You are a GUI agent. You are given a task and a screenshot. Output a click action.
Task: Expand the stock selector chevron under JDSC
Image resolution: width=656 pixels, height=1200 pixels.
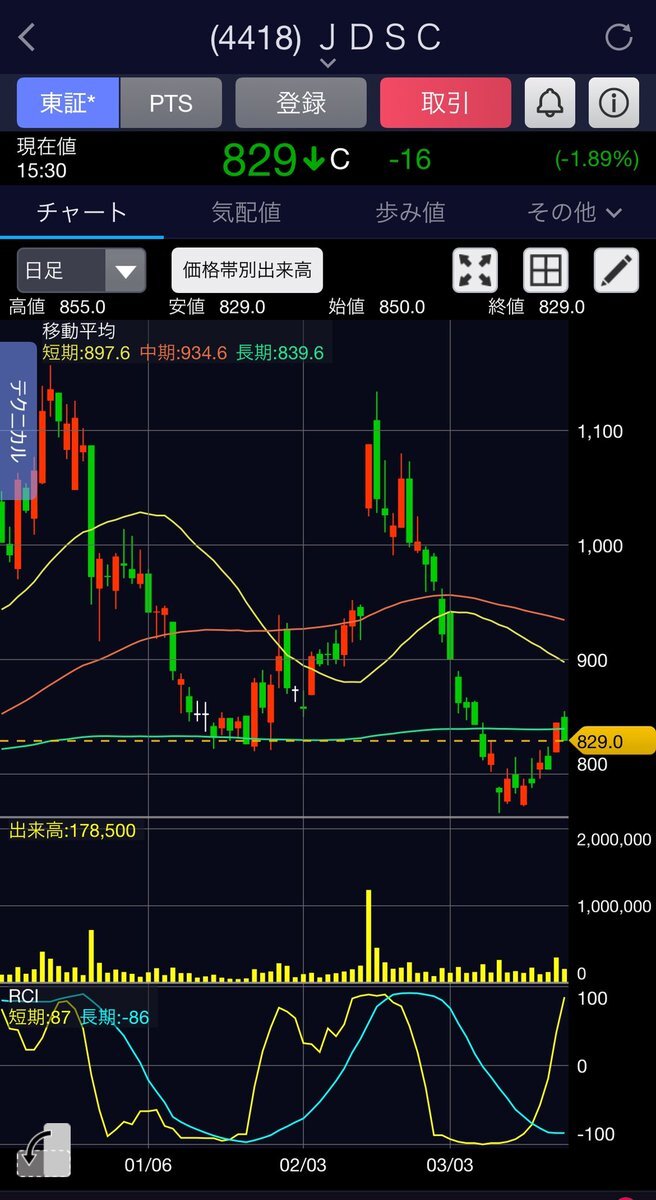(x=328, y=63)
